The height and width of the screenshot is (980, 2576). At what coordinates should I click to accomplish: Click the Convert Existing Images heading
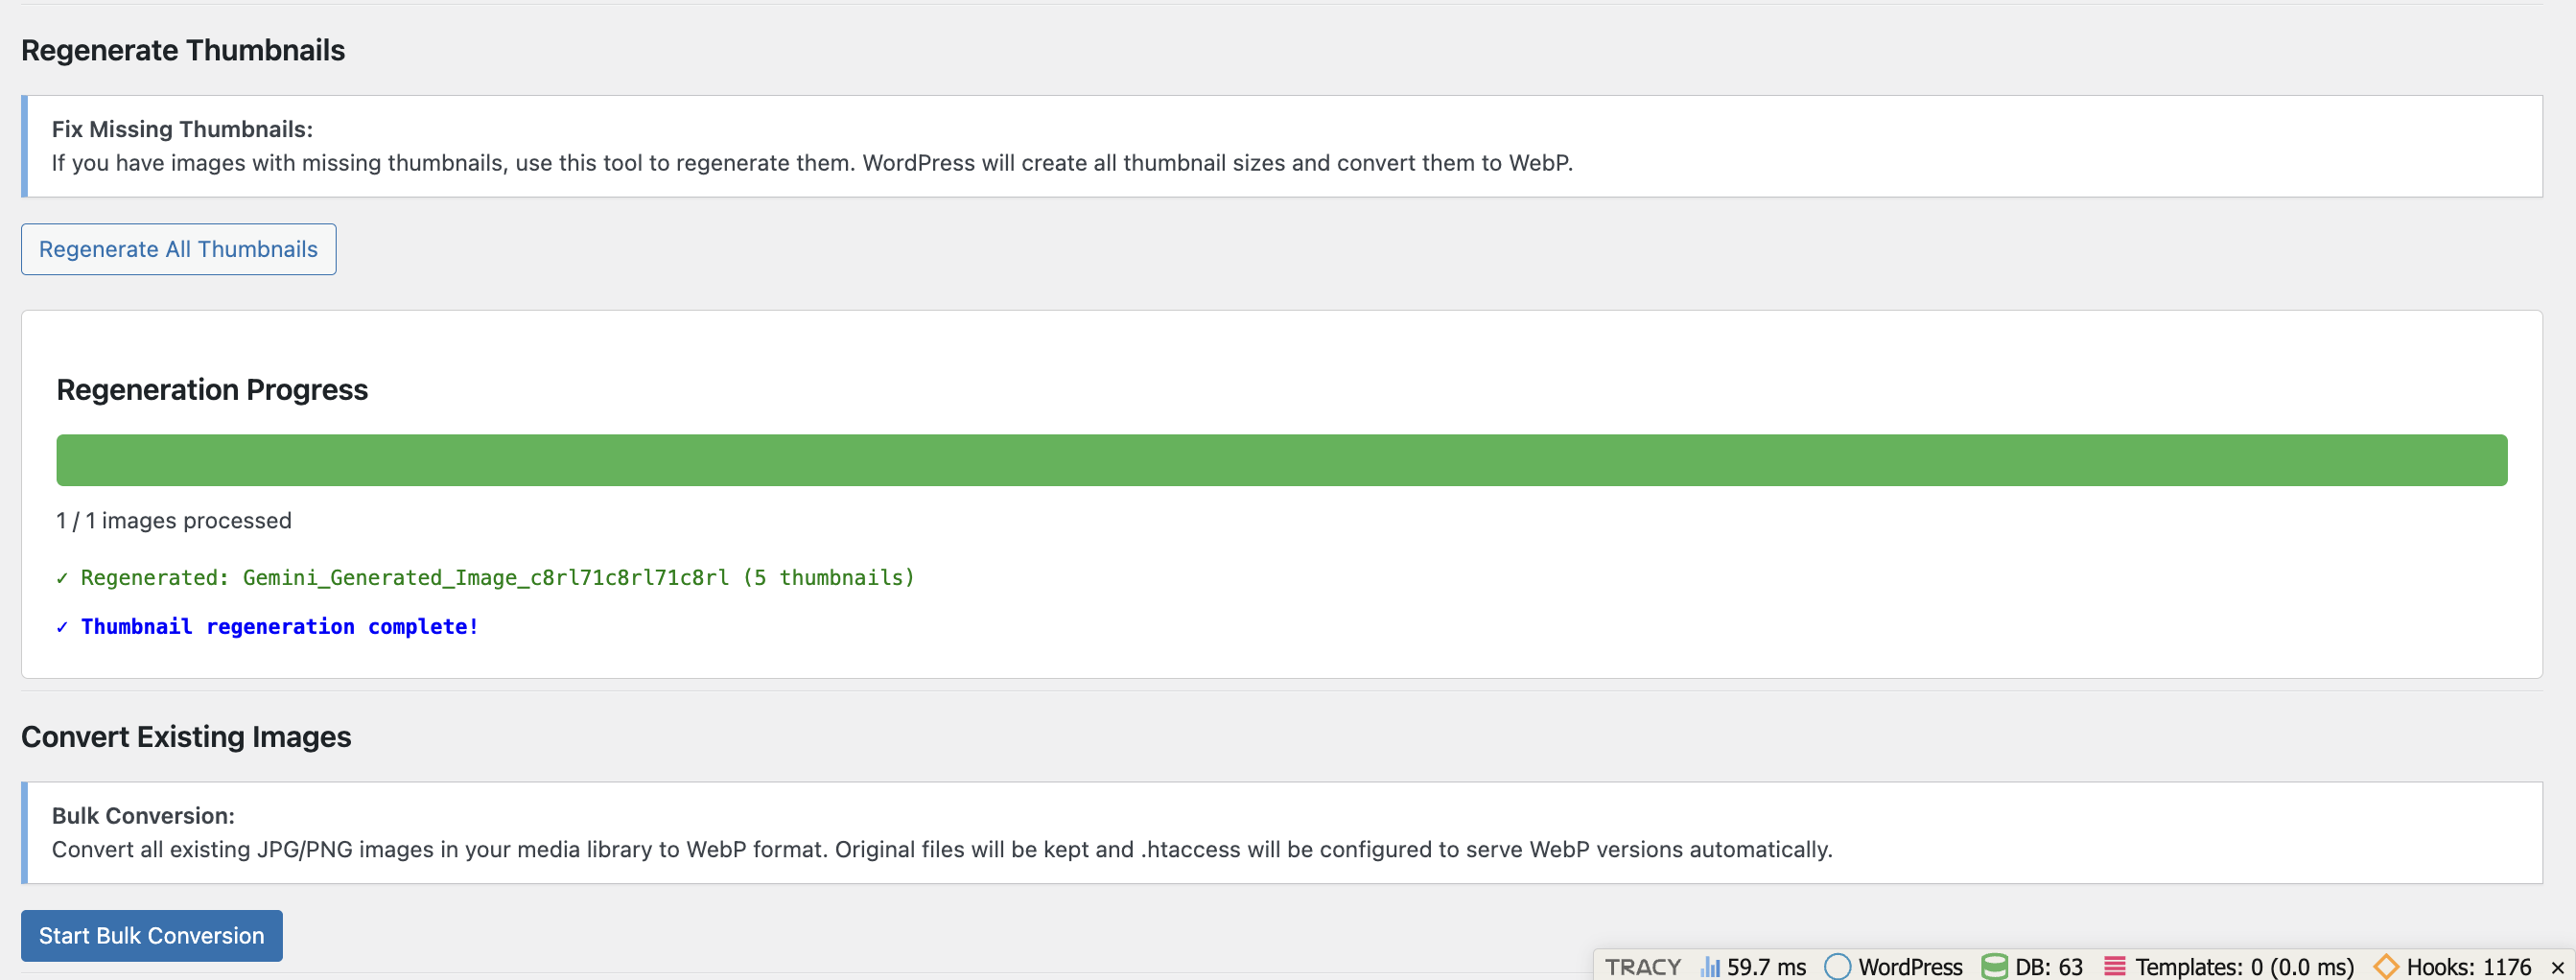[186, 737]
